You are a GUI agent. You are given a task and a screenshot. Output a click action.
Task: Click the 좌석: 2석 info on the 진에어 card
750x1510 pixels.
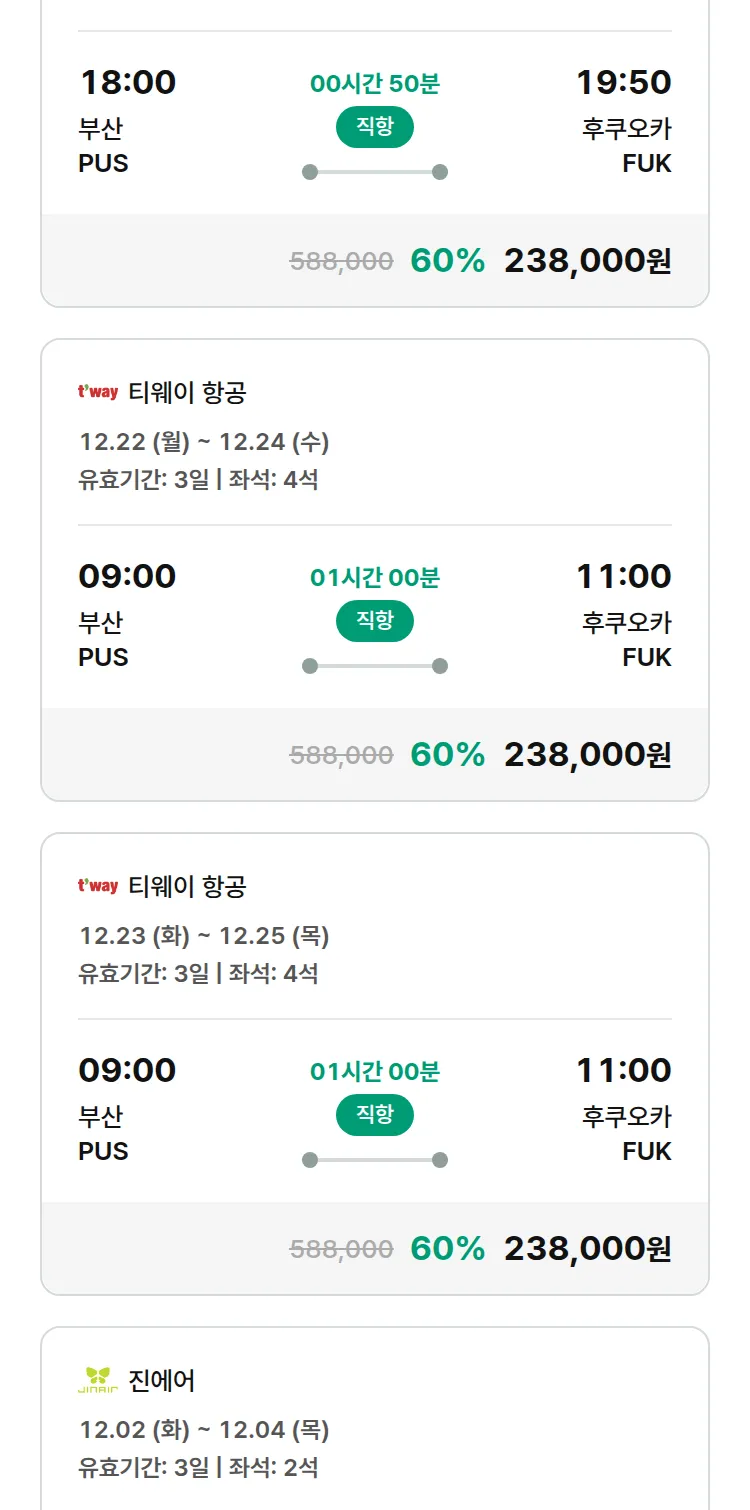274,1468
